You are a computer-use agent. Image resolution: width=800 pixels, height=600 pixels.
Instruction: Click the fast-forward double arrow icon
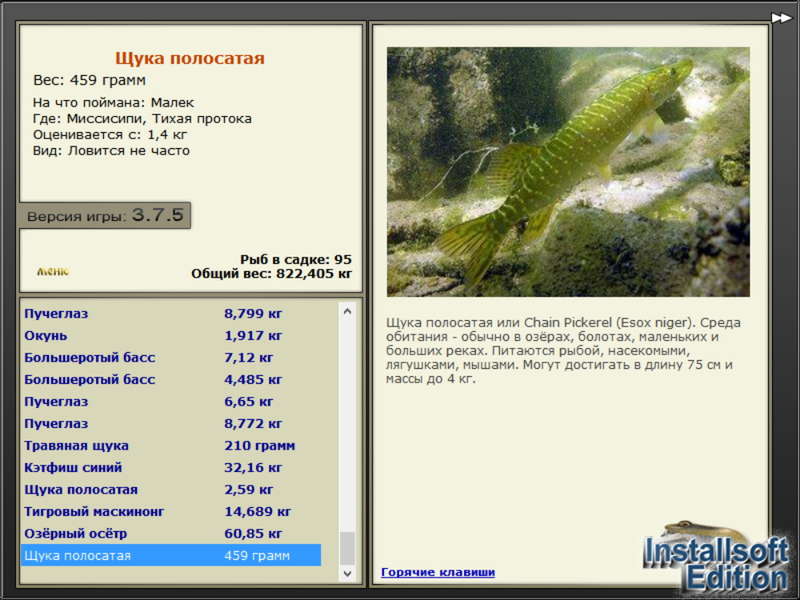781,18
